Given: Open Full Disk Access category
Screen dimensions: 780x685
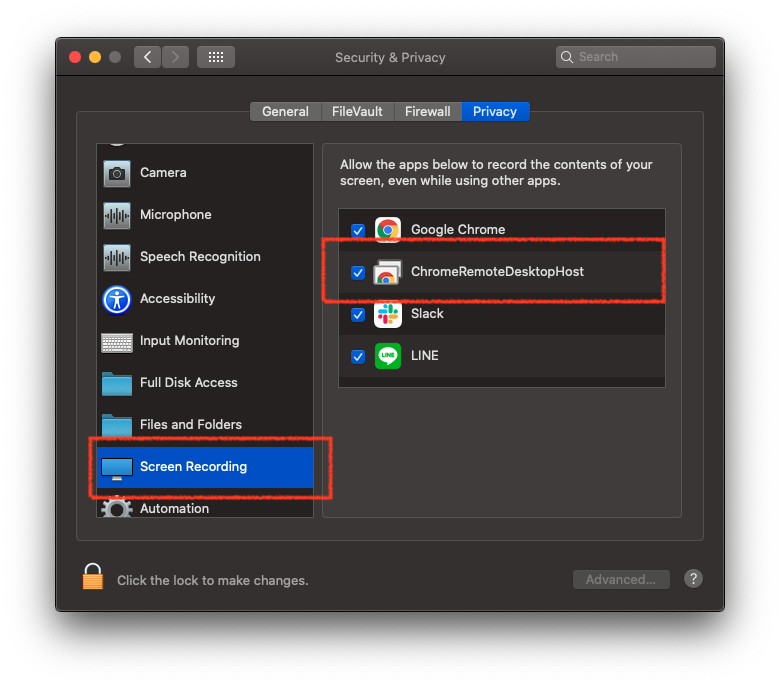Looking at the screenshot, I should 188,383.
